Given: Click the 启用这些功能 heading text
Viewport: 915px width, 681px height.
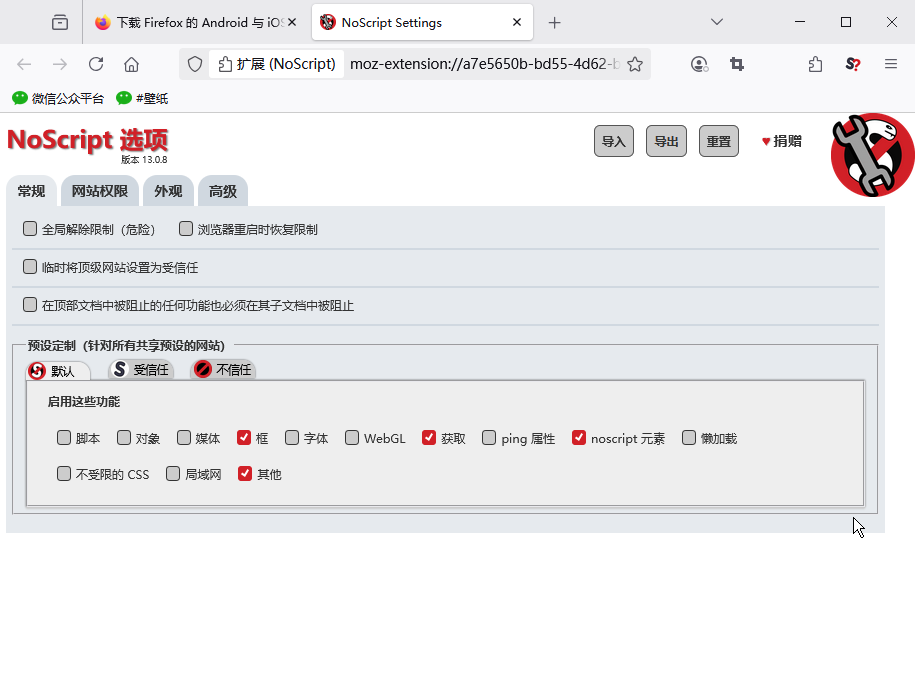Looking at the screenshot, I should point(84,401).
